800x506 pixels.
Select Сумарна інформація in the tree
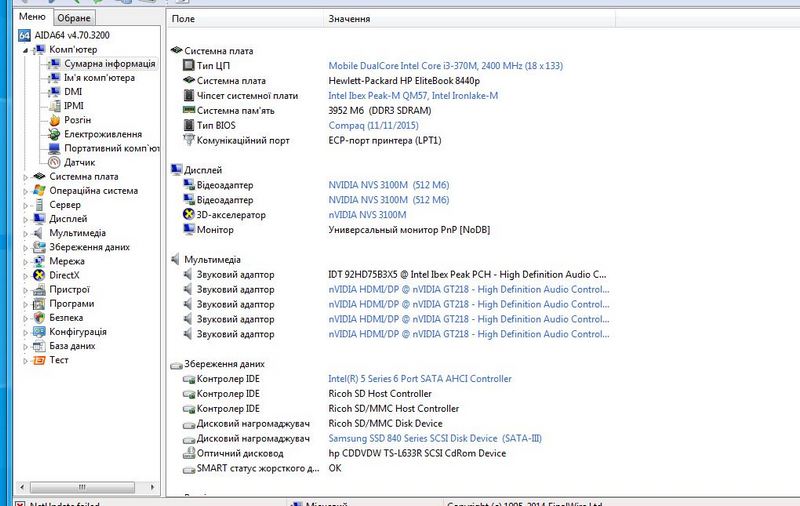109,64
